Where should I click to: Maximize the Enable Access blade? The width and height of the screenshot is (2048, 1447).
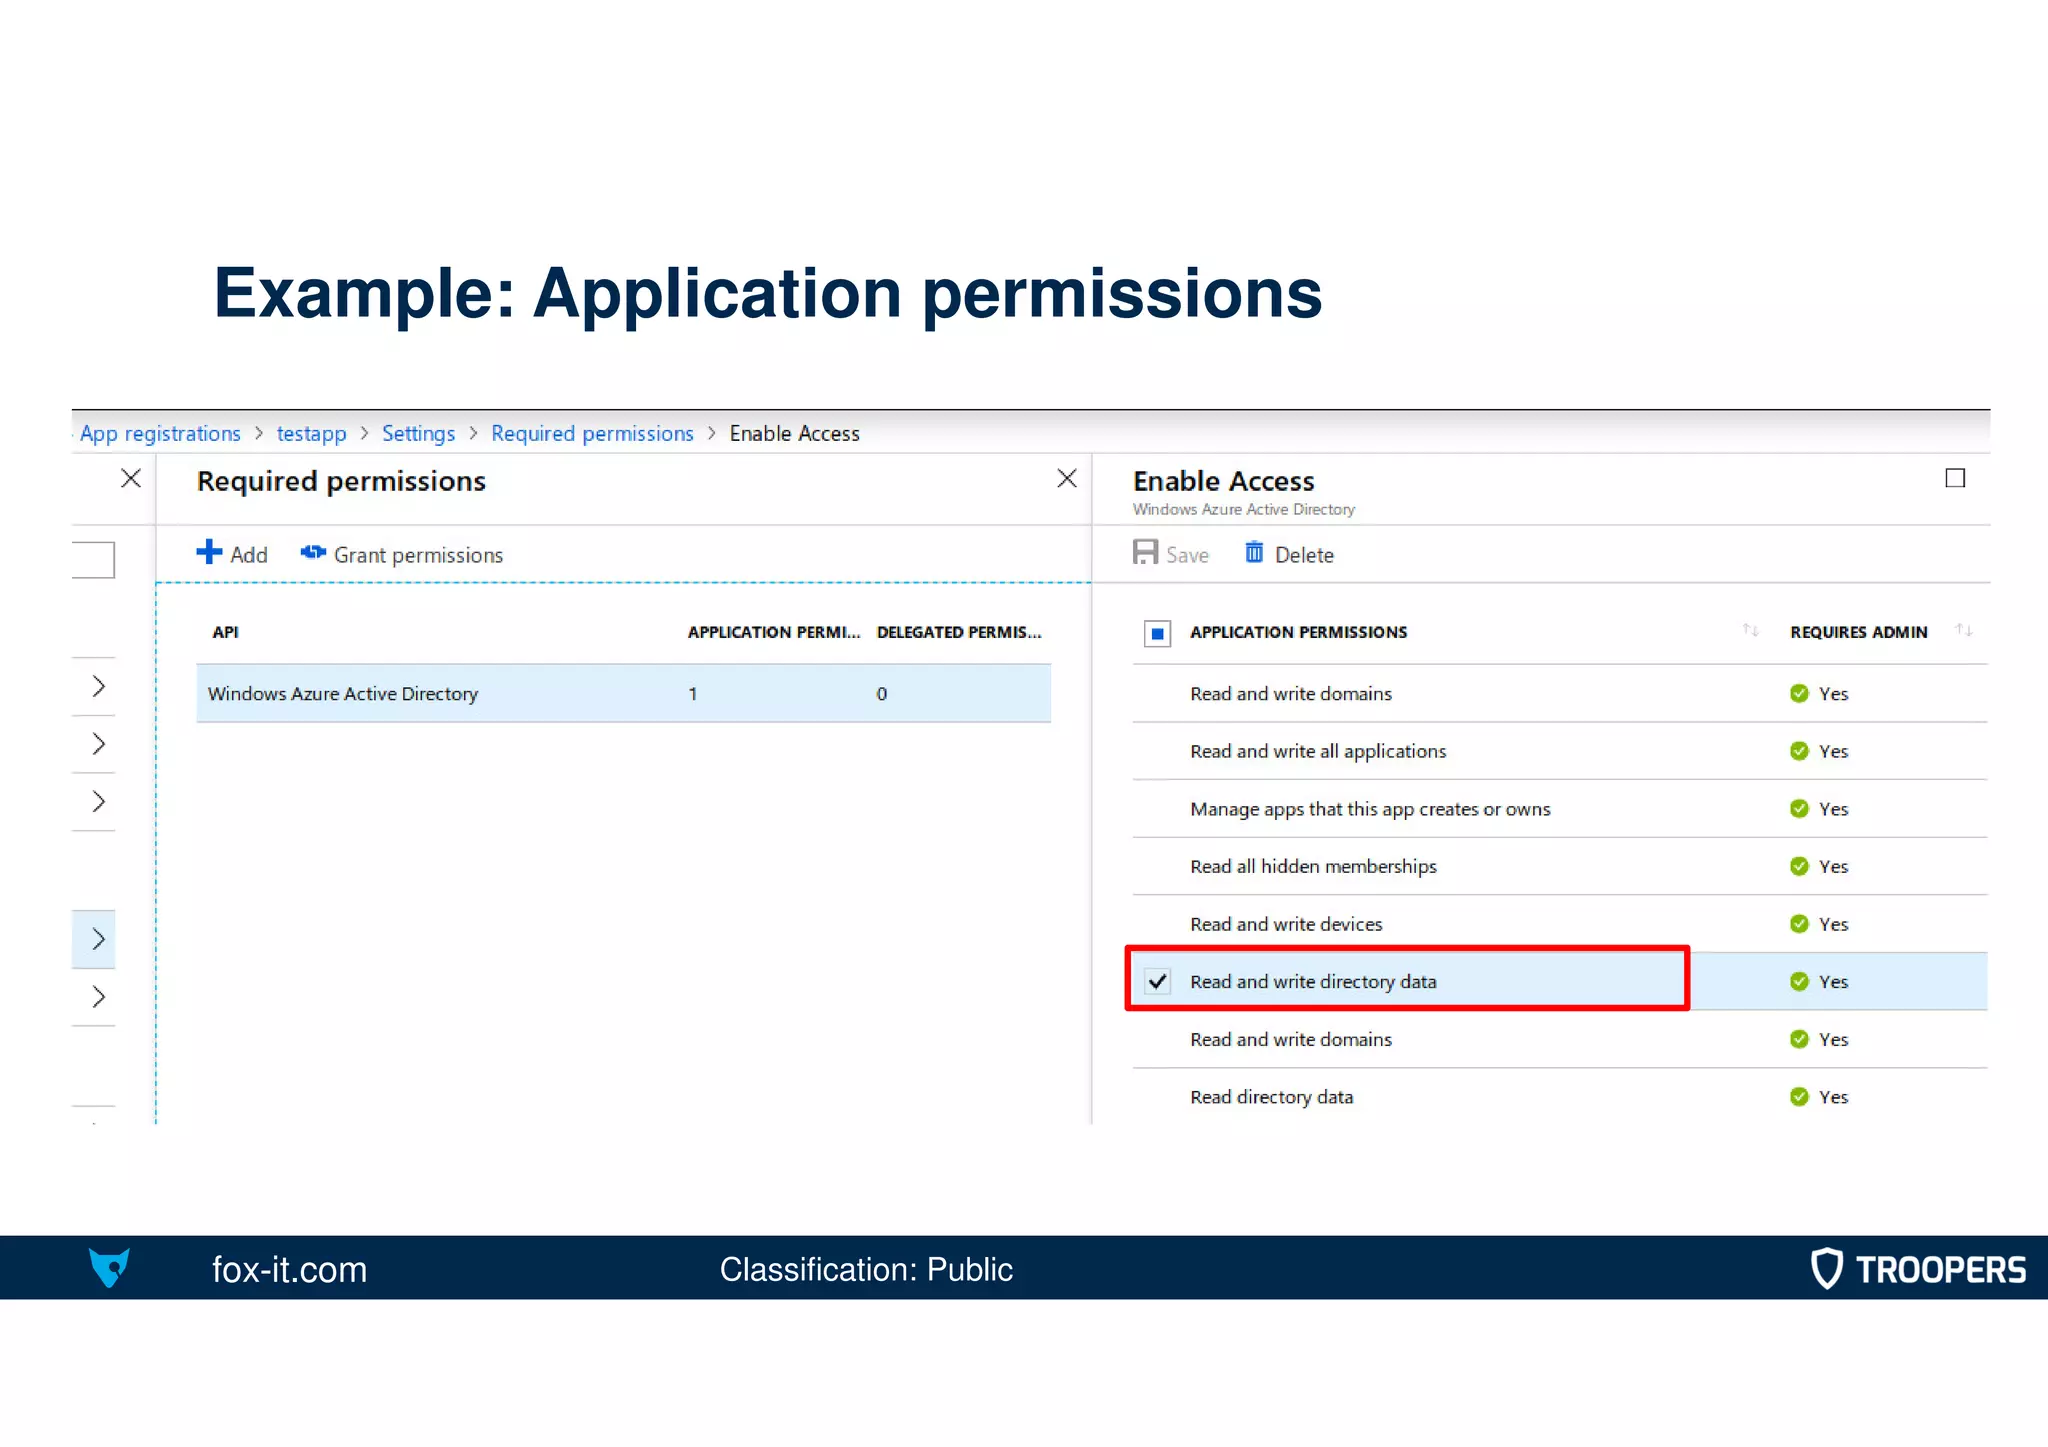pos(1955,479)
